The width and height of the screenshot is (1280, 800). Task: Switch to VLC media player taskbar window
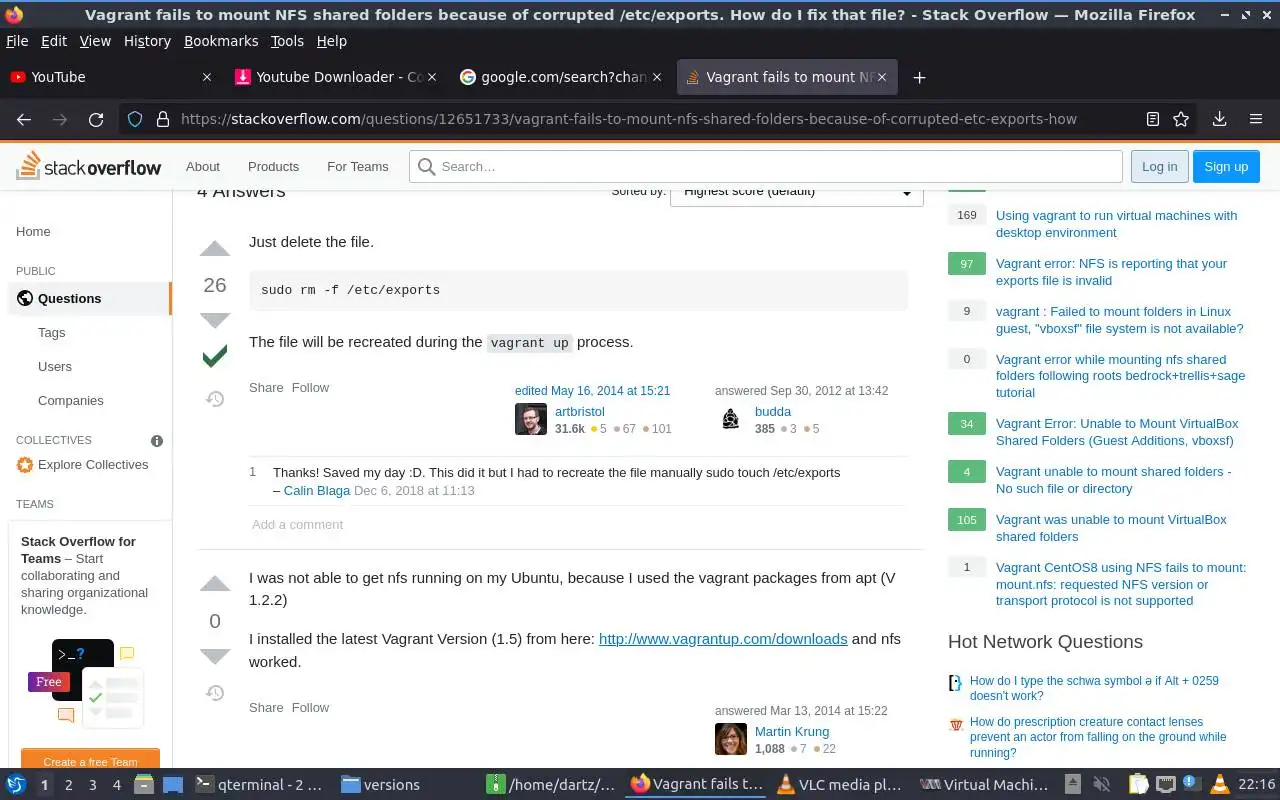coord(840,784)
